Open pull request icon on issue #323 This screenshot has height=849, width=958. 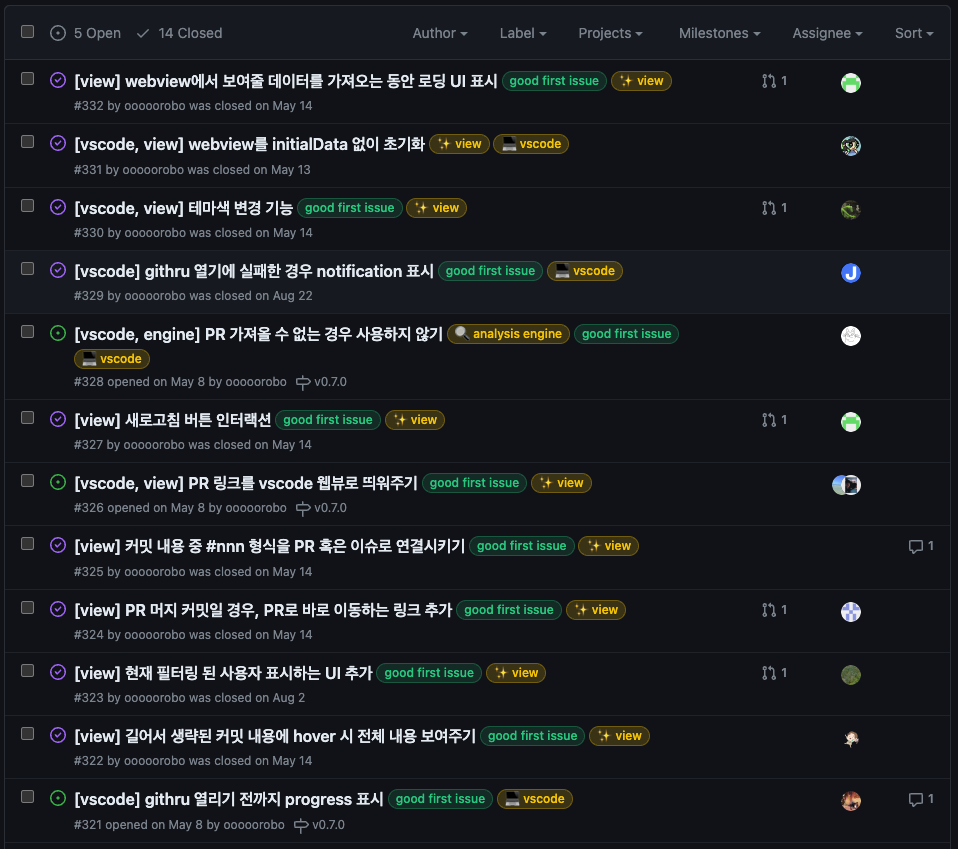[x=769, y=673]
